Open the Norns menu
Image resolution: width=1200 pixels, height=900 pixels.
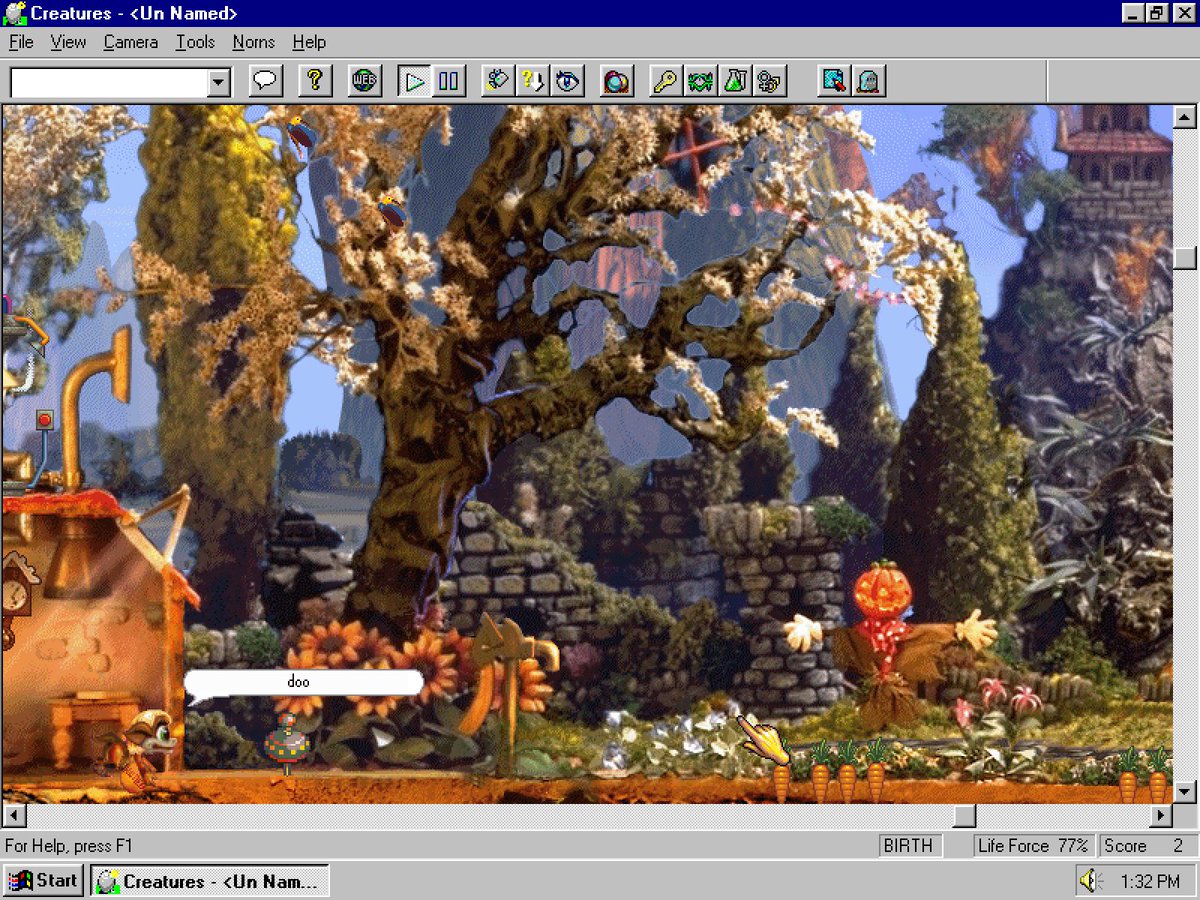point(253,42)
